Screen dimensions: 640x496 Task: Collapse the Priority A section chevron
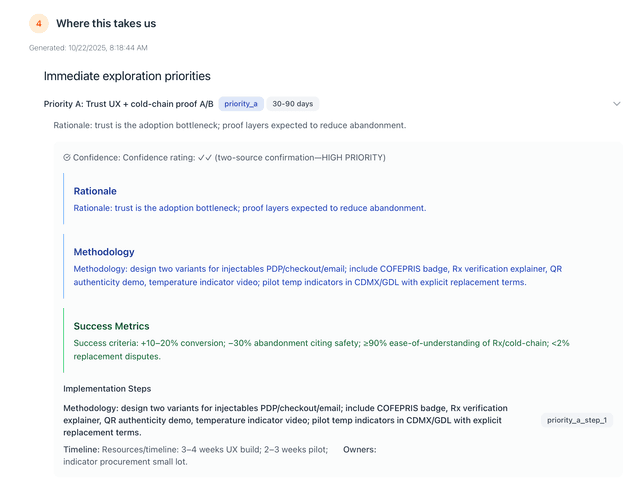click(617, 103)
